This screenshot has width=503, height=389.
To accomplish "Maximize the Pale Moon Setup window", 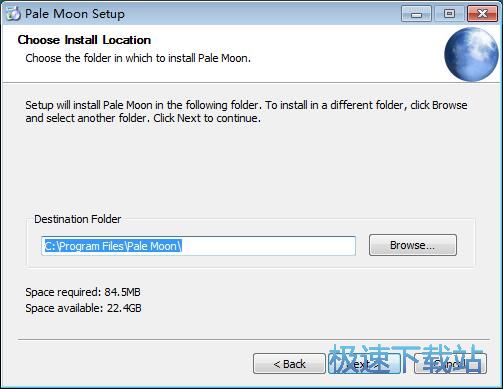I will pos(449,14).
